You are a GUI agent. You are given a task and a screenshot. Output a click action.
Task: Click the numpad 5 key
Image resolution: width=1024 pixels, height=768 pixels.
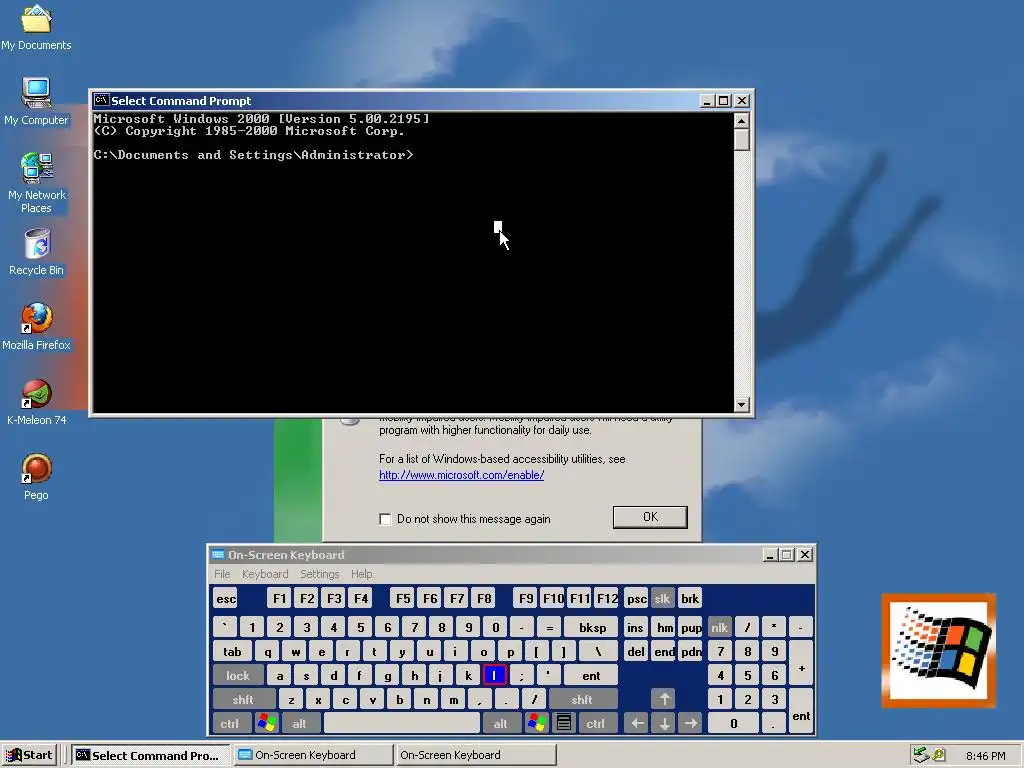pos(747,675)
